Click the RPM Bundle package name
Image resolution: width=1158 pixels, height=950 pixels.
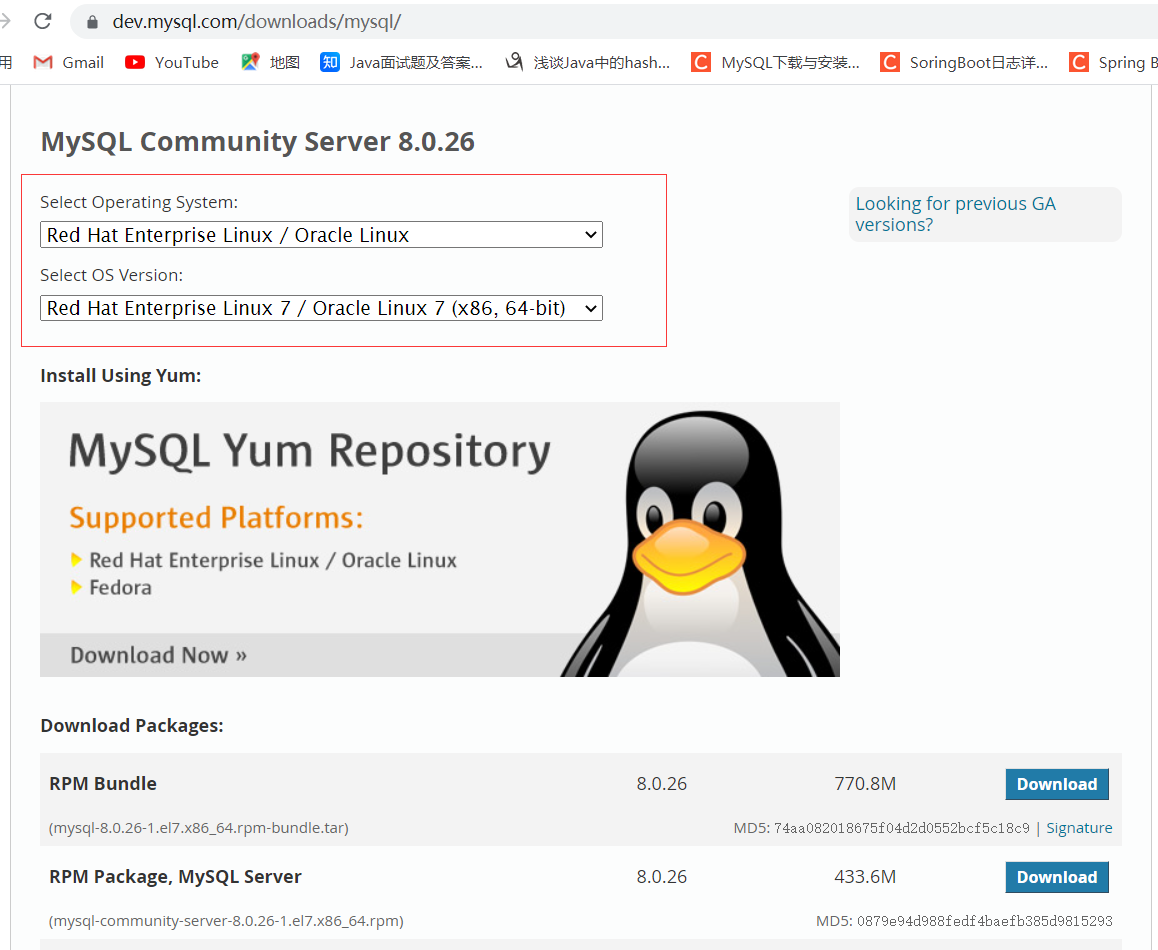point(103,784)
